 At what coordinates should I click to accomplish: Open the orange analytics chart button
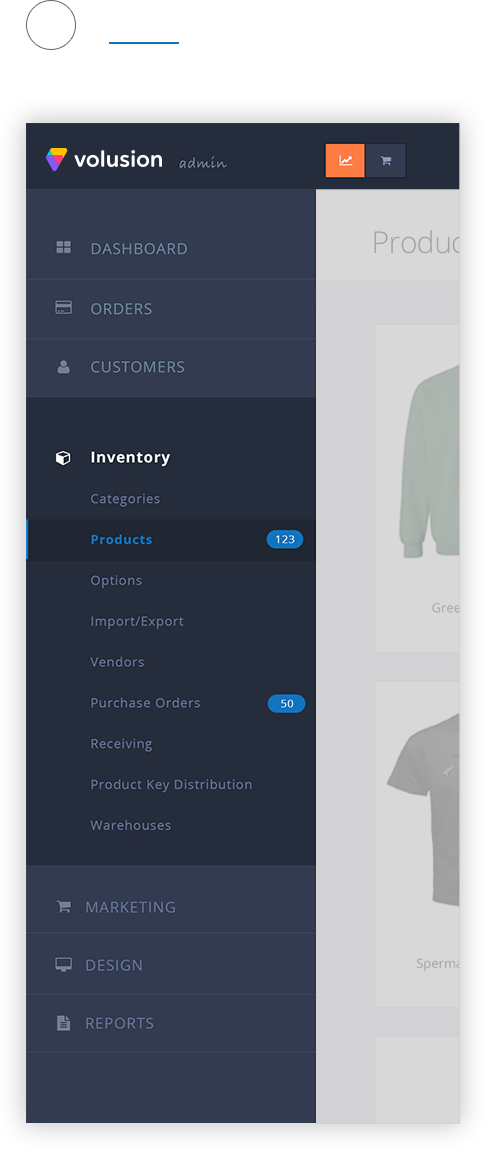pyautogui.click(x=345, y=160)
